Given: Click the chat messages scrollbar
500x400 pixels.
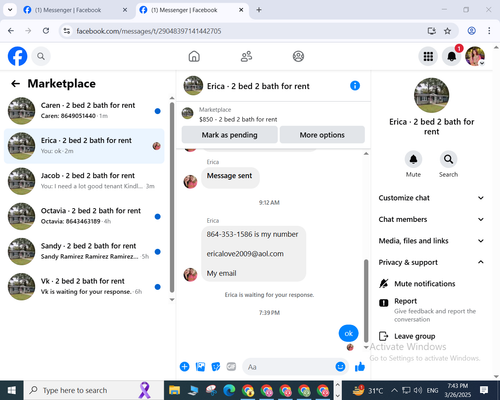Looking at the screenshot, I should point(366,300).
